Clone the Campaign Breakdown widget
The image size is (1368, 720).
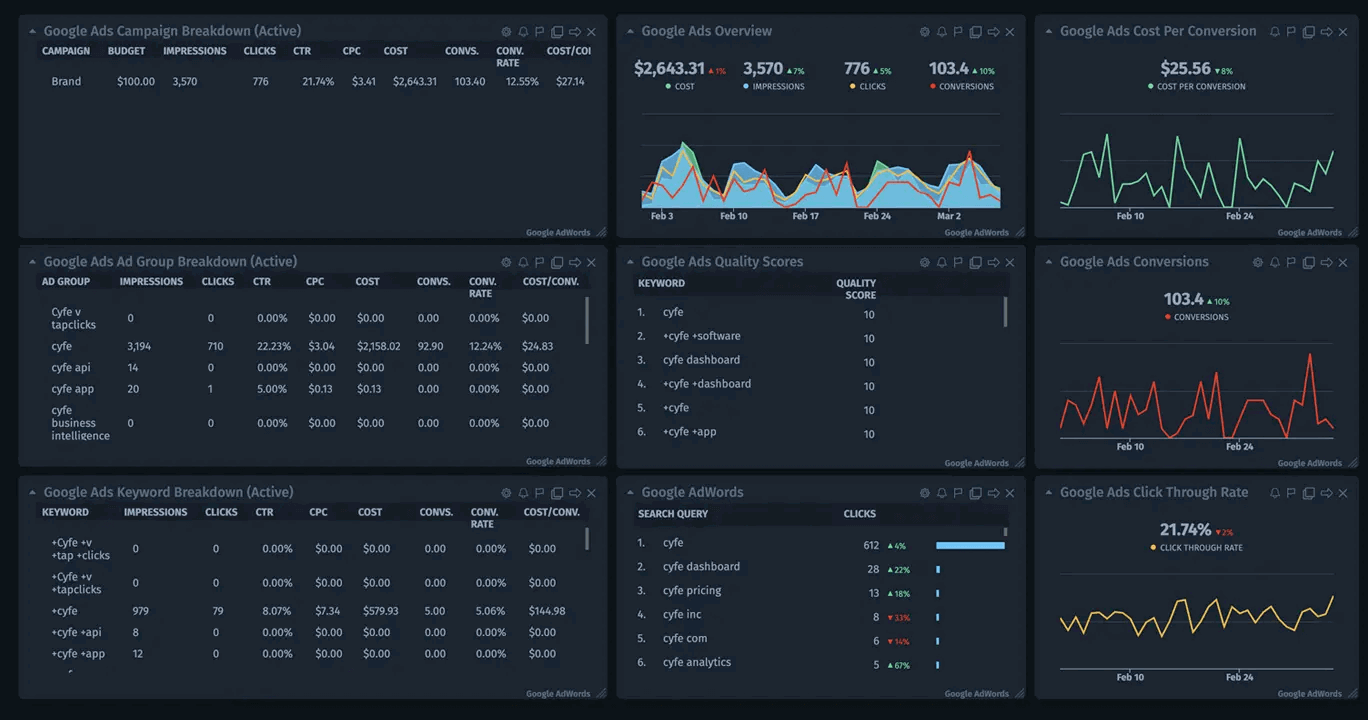click(556, 30)
